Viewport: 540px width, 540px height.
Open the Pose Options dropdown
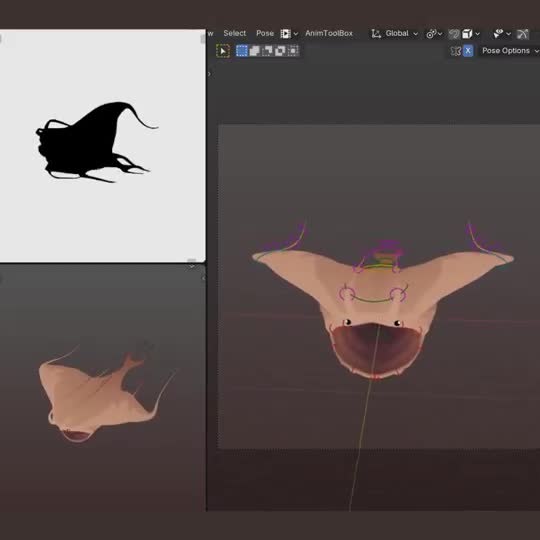(x=510, y=51)
